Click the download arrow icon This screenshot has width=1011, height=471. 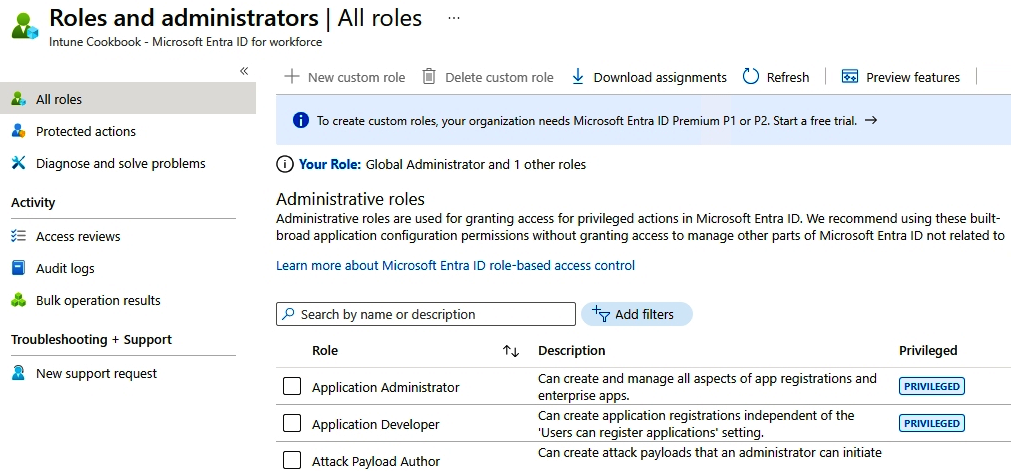pyautogui.click(x=578, y=77)
